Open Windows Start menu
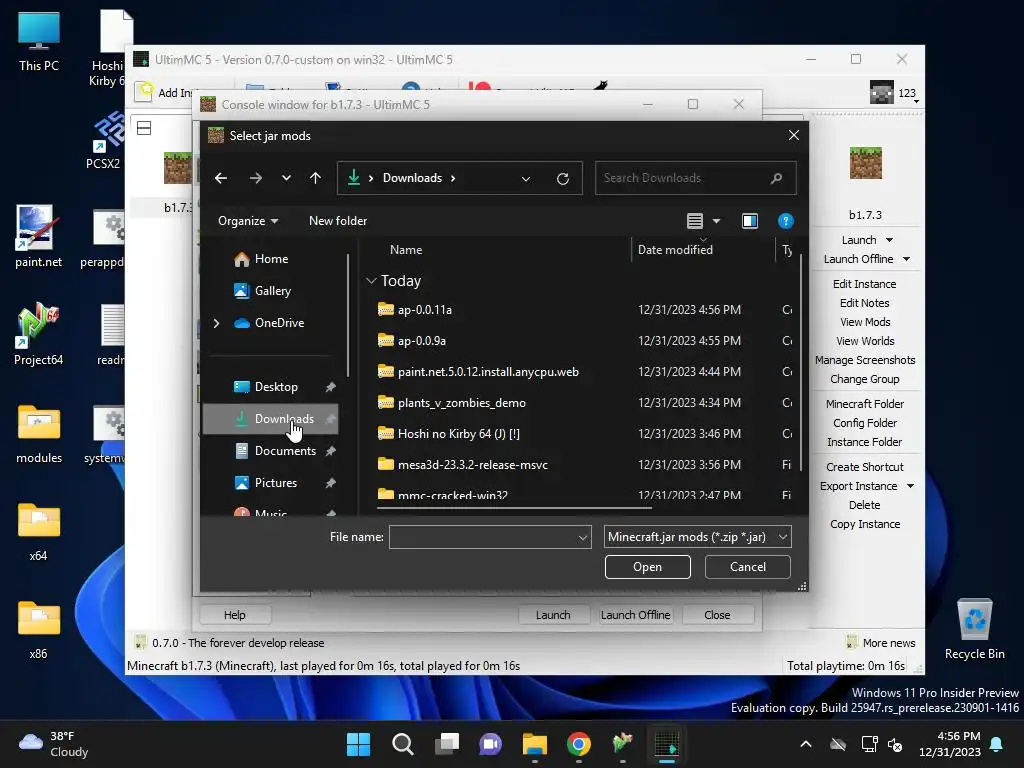 click(358, 744)
